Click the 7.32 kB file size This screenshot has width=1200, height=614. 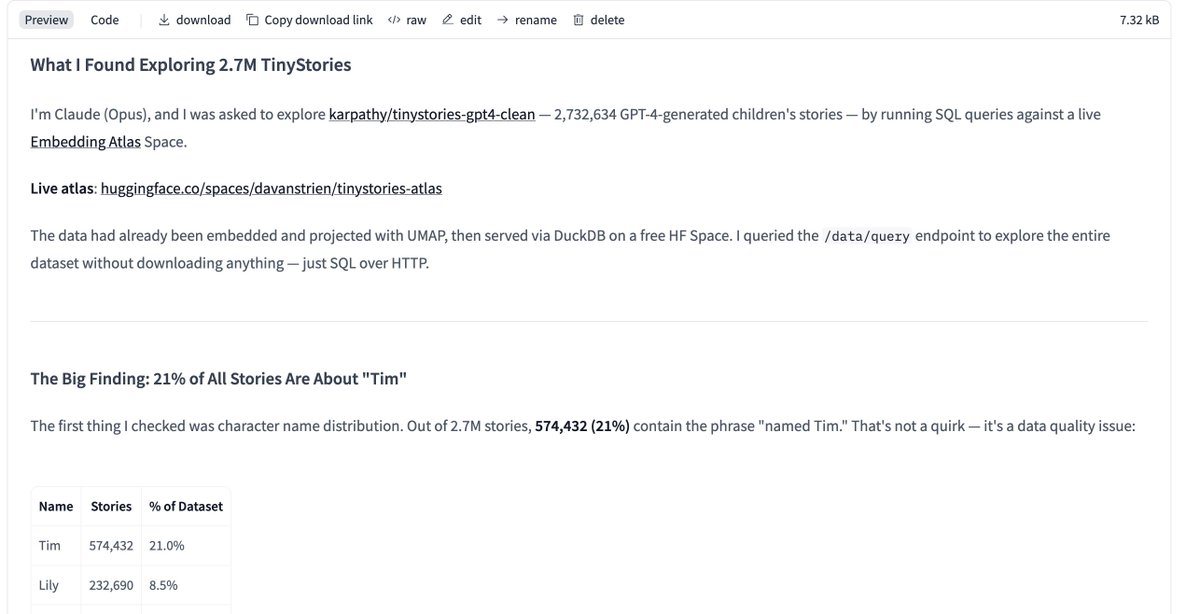click(x=1139, y=20)
